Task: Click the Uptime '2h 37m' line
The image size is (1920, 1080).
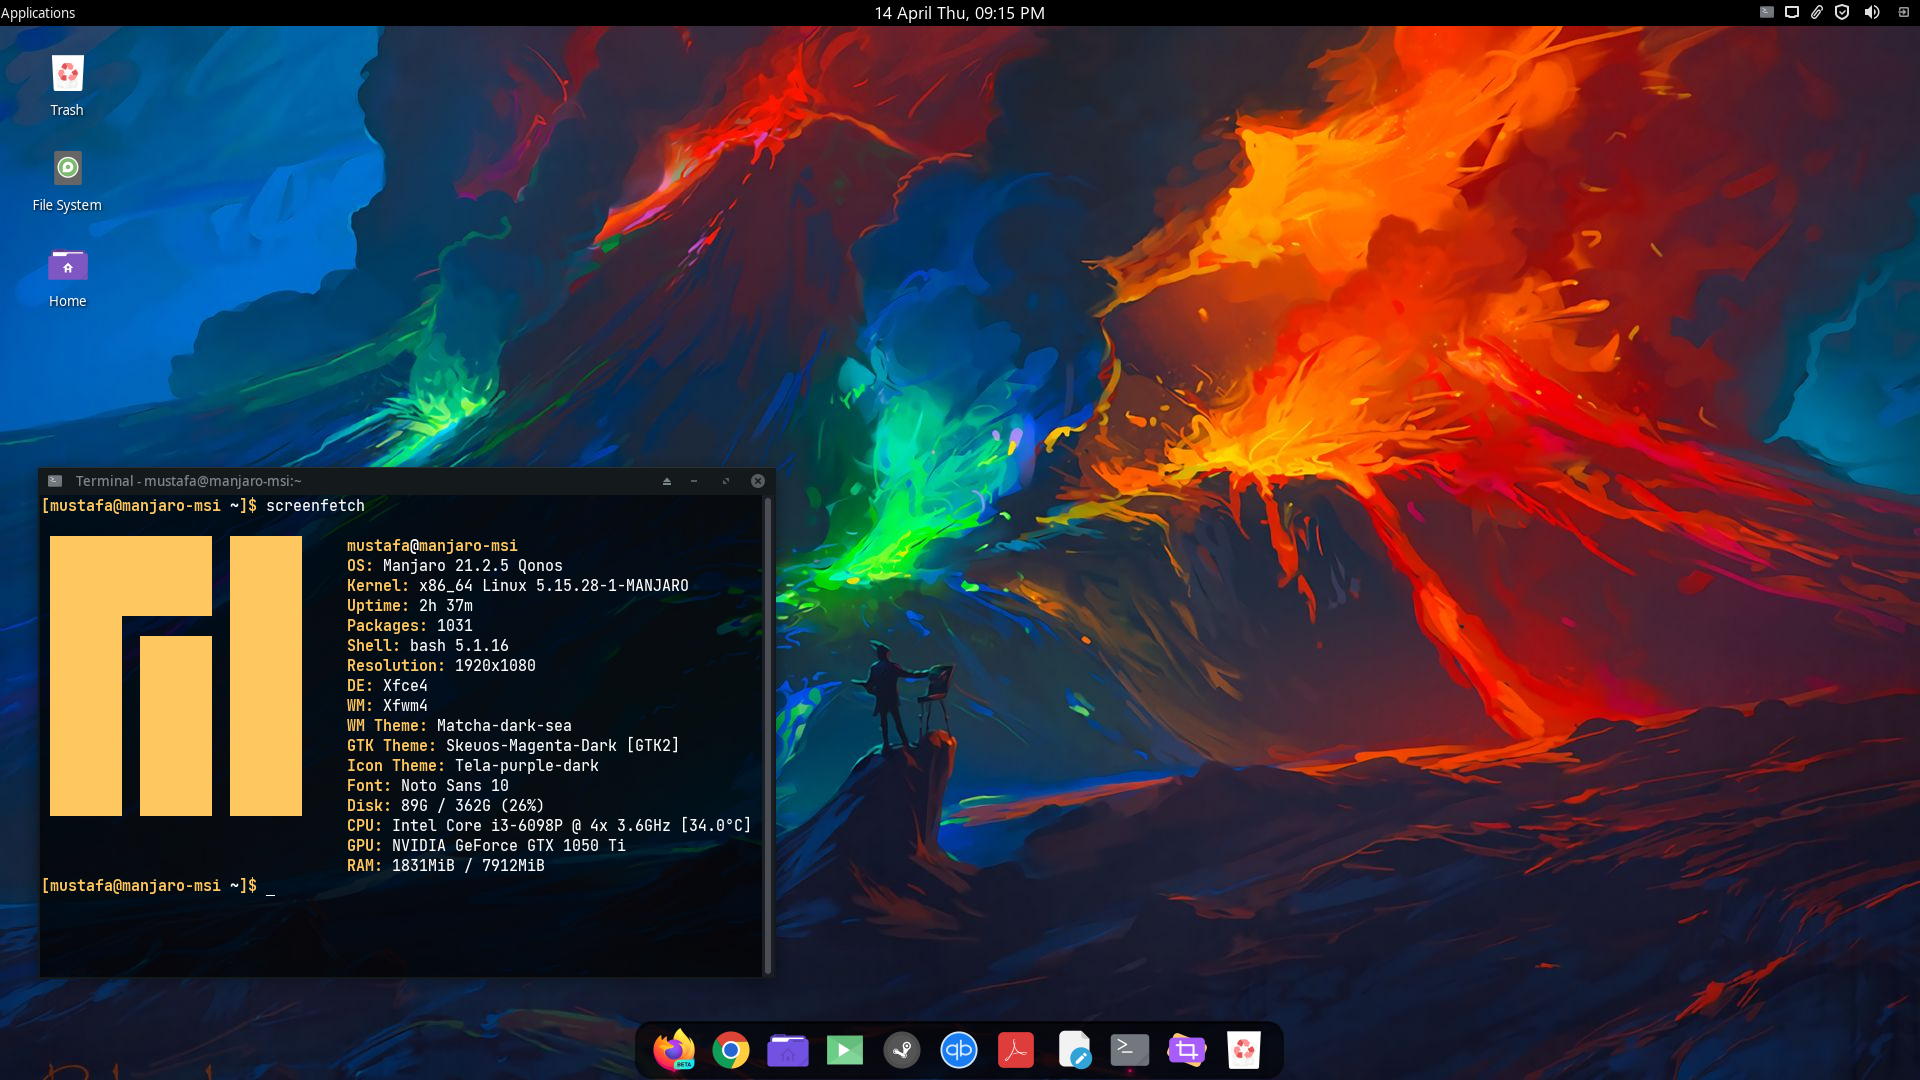Action: (410, 606)
